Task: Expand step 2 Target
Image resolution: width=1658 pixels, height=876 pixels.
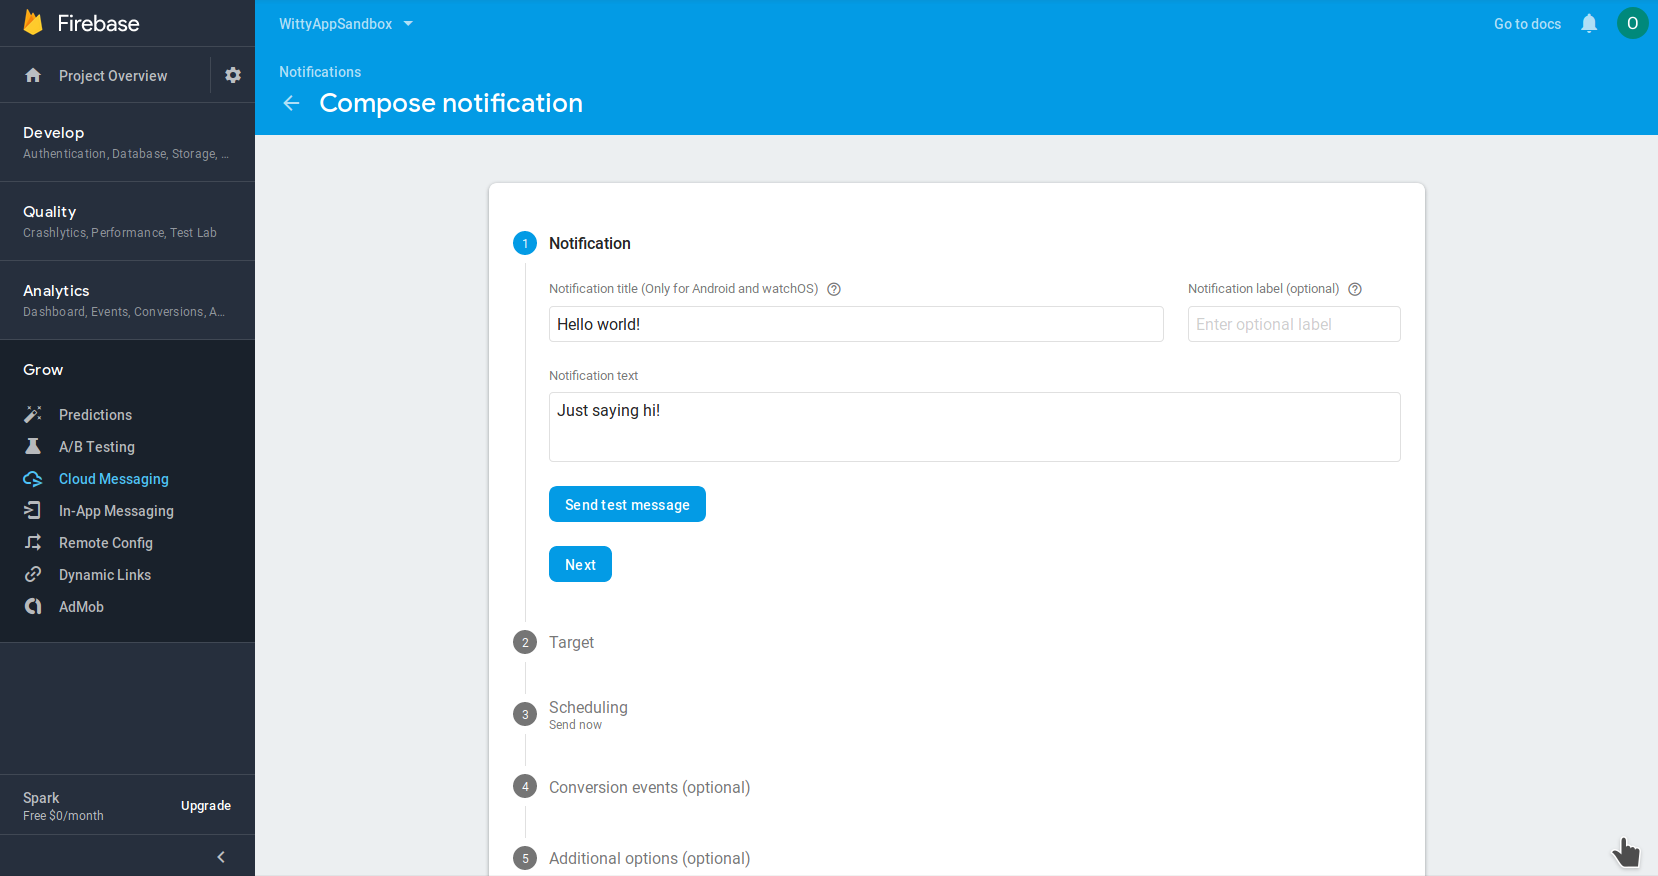Action: 571,642
